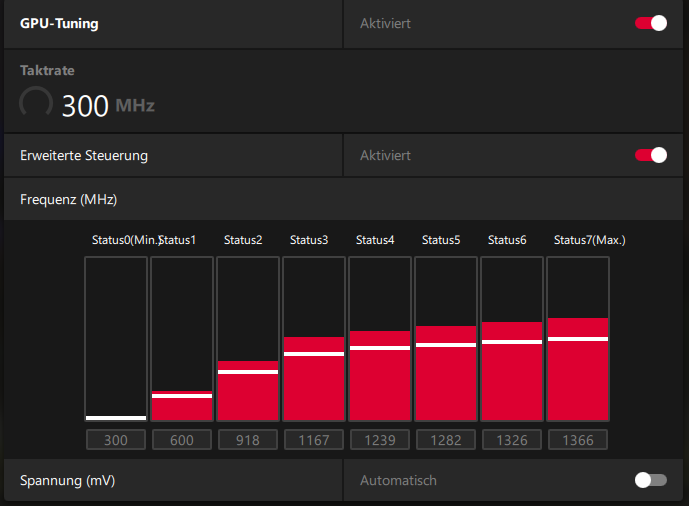Enable the Spannung (mV) manual toggle
This screenshot has width=689, height=506.
651,480
